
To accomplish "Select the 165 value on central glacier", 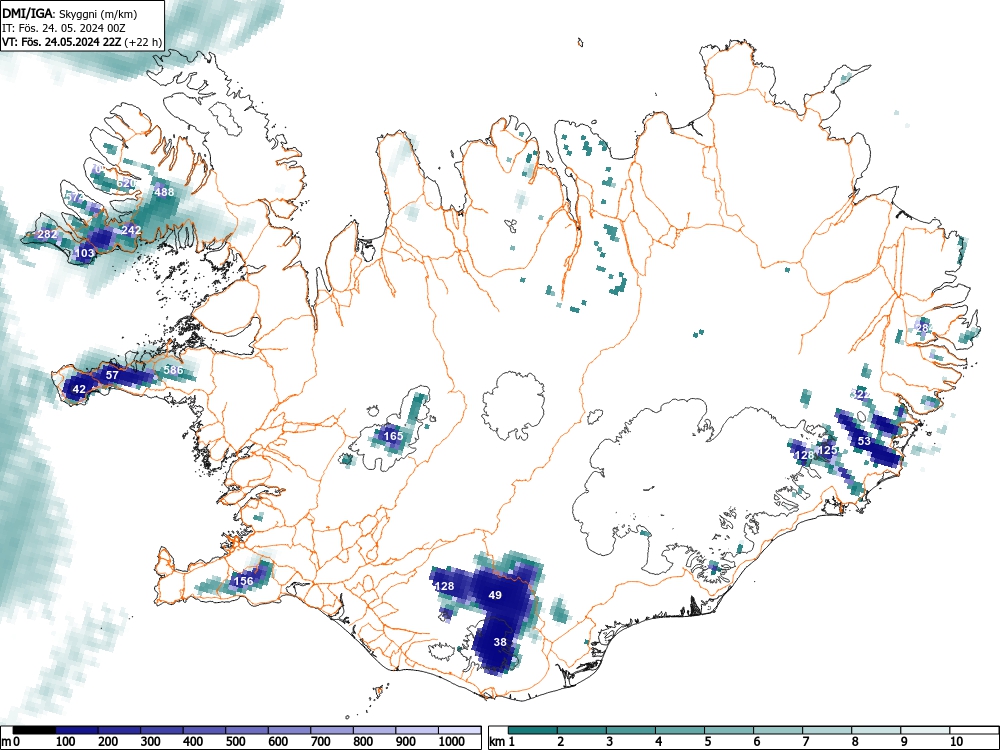I will click(x=393, y=436).
